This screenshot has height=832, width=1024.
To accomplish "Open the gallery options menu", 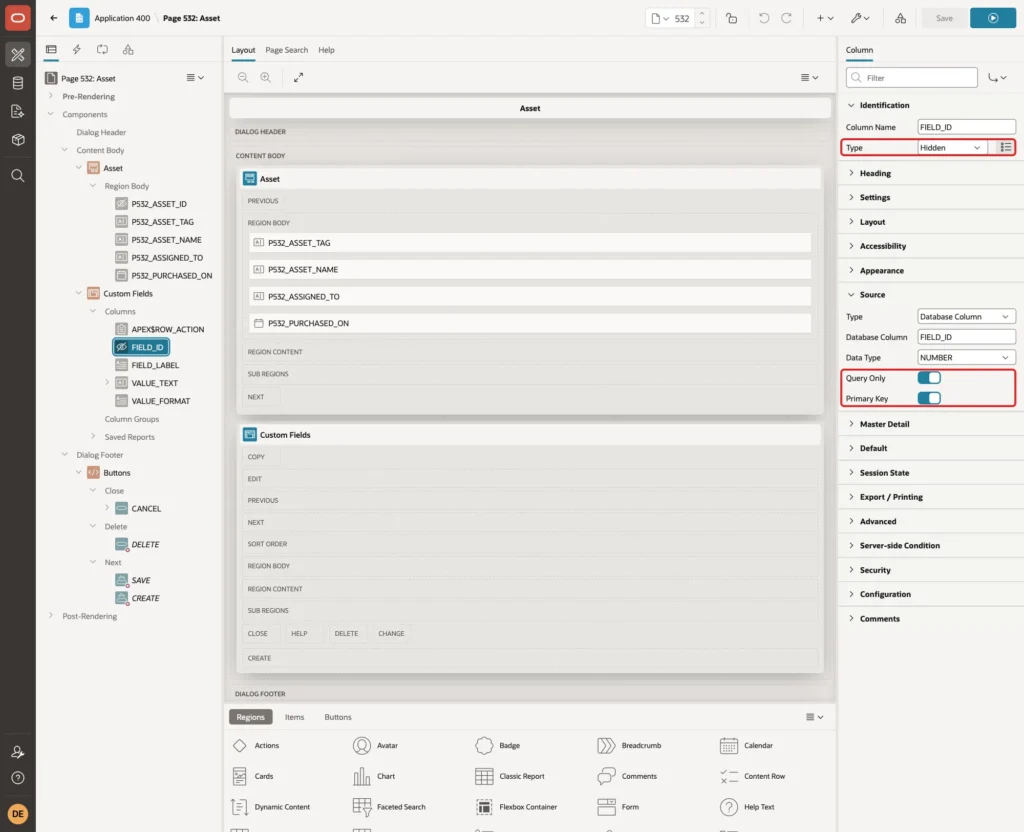I will (x=814, y=717).
